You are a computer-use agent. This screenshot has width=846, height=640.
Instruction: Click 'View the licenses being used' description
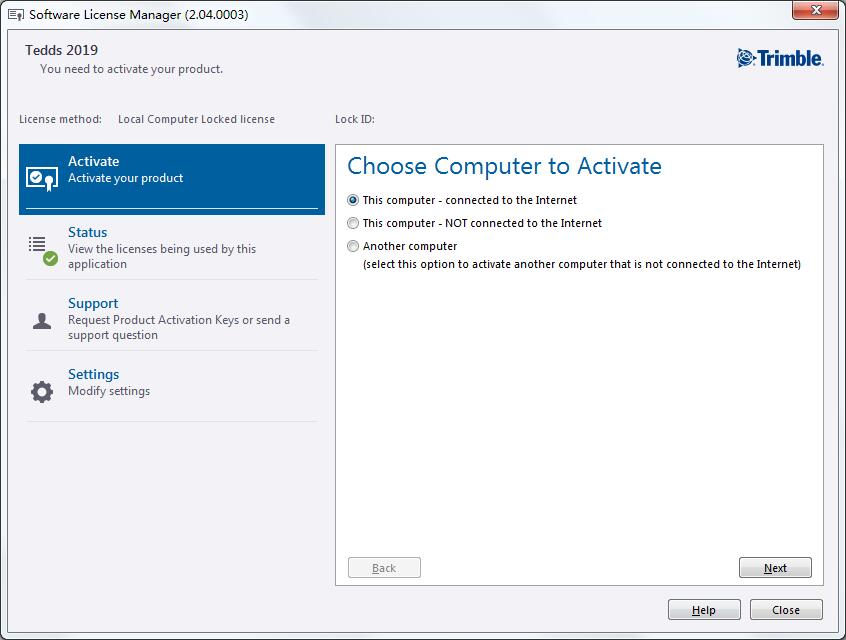[x=162, y=256]
